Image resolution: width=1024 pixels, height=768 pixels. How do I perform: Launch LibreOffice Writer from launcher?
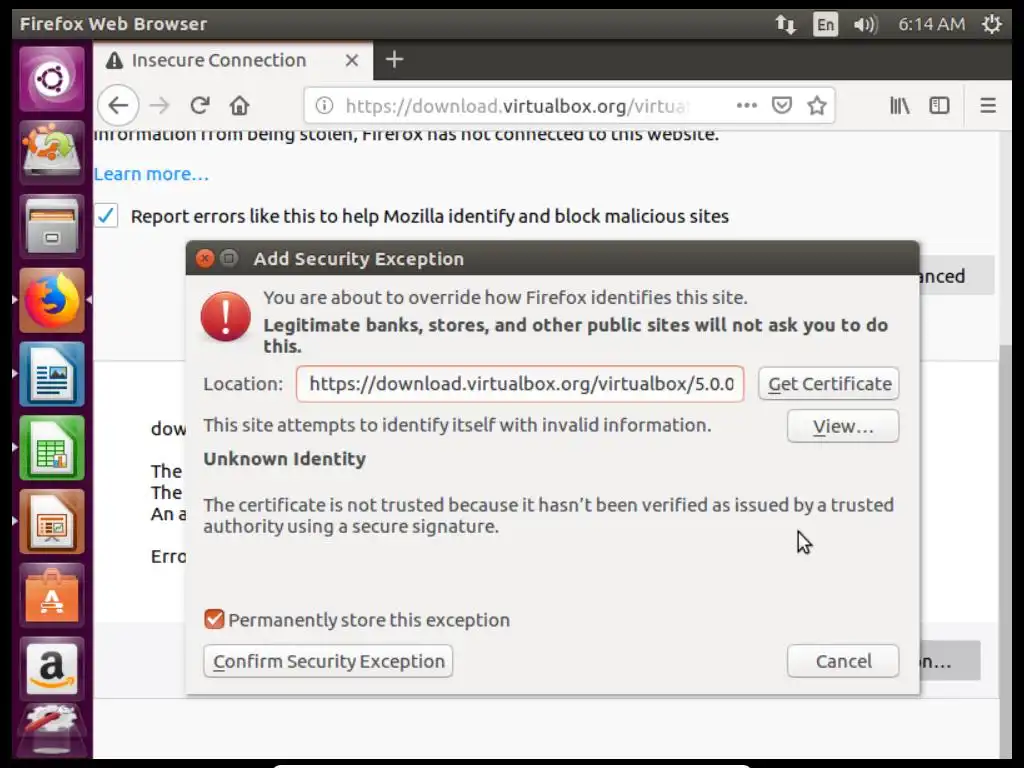tap(52, 374)
